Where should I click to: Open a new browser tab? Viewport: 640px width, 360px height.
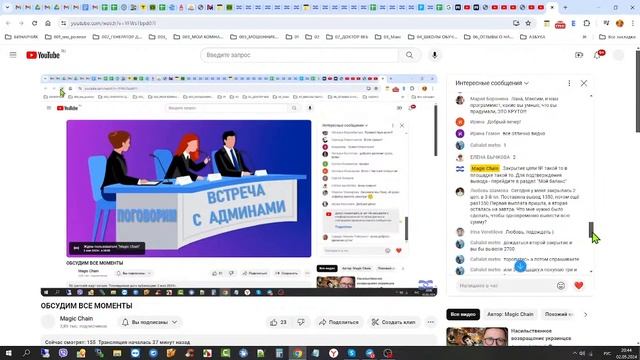[565, 7]
